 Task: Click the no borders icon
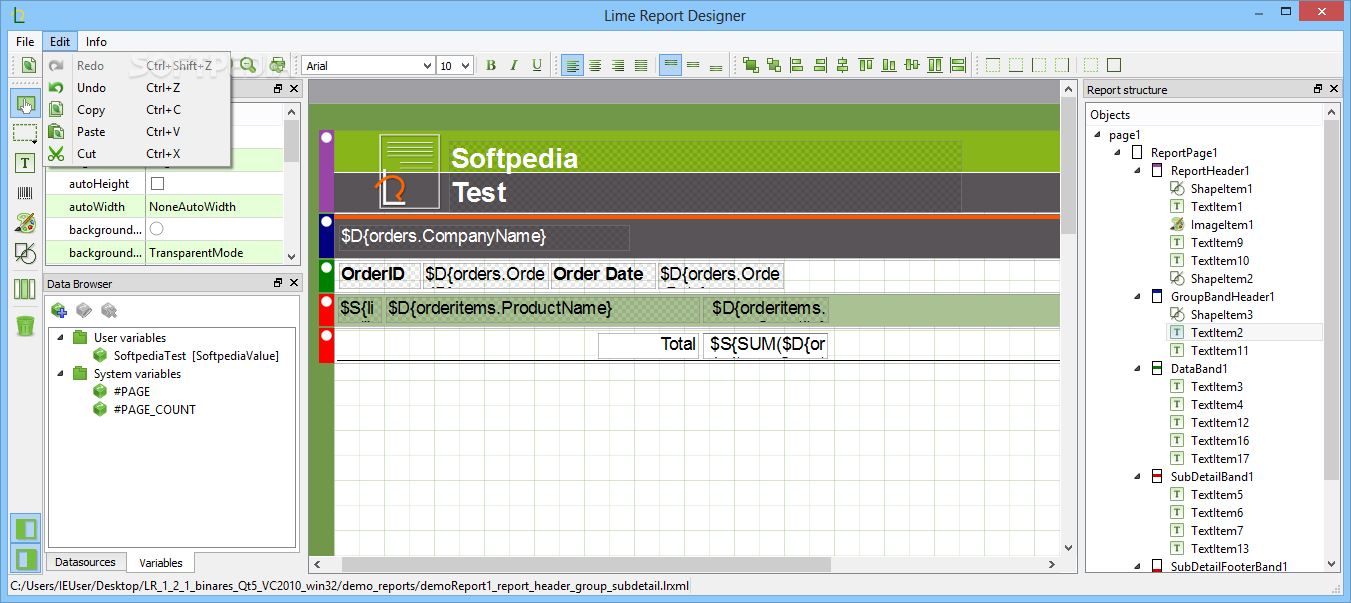pos(1091,65)
